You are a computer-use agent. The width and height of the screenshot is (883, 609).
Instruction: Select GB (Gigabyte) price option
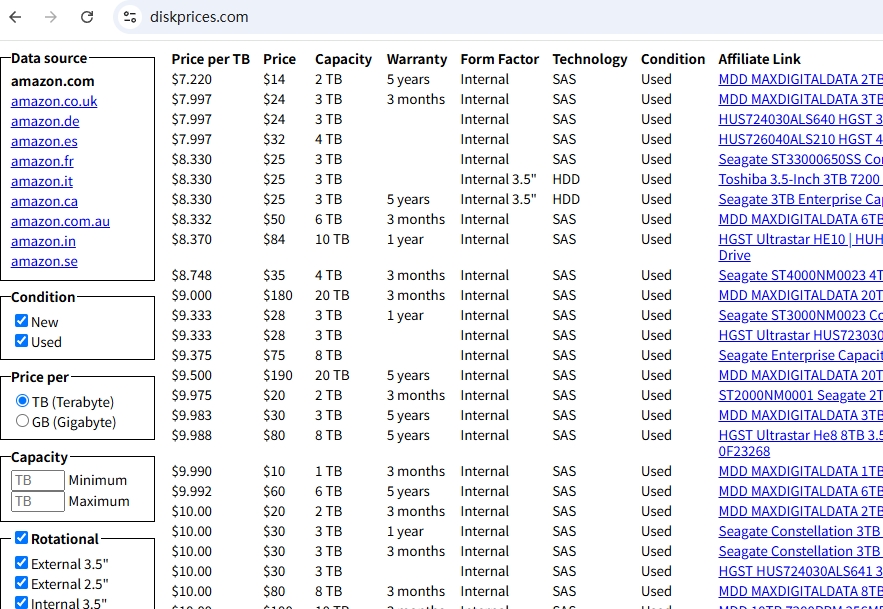point(22,421)
